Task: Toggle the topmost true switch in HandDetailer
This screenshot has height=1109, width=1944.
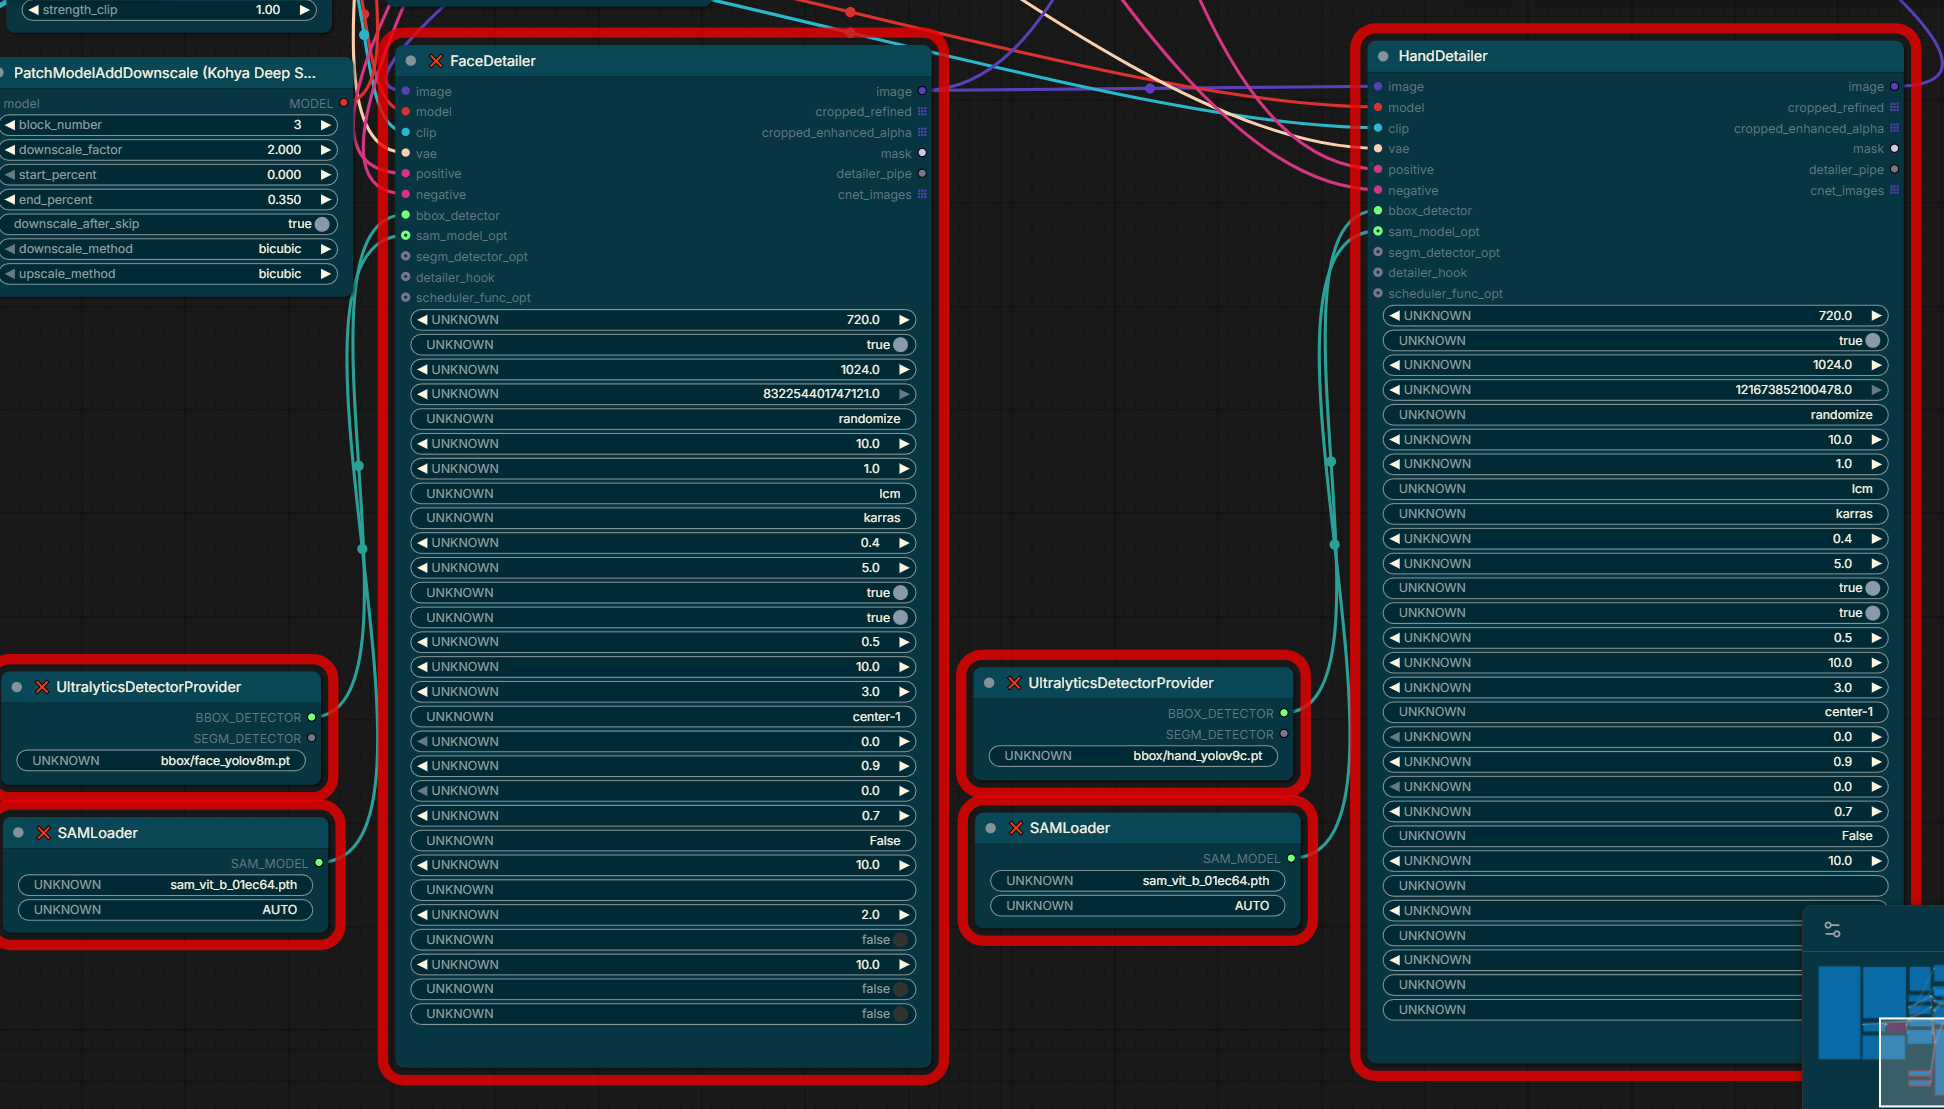Action: 1872,341
